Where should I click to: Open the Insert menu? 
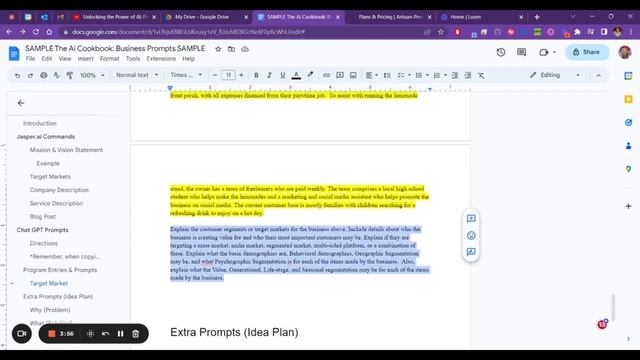(85, 59)
